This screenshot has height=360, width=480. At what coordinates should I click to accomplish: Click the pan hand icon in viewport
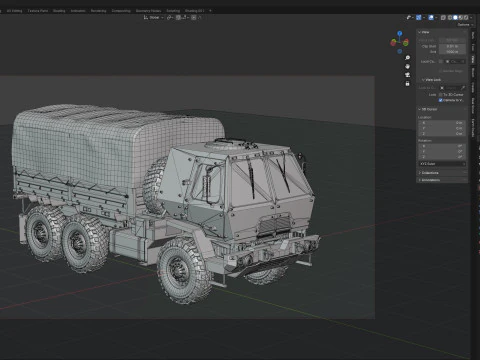[x=407, y=66]
